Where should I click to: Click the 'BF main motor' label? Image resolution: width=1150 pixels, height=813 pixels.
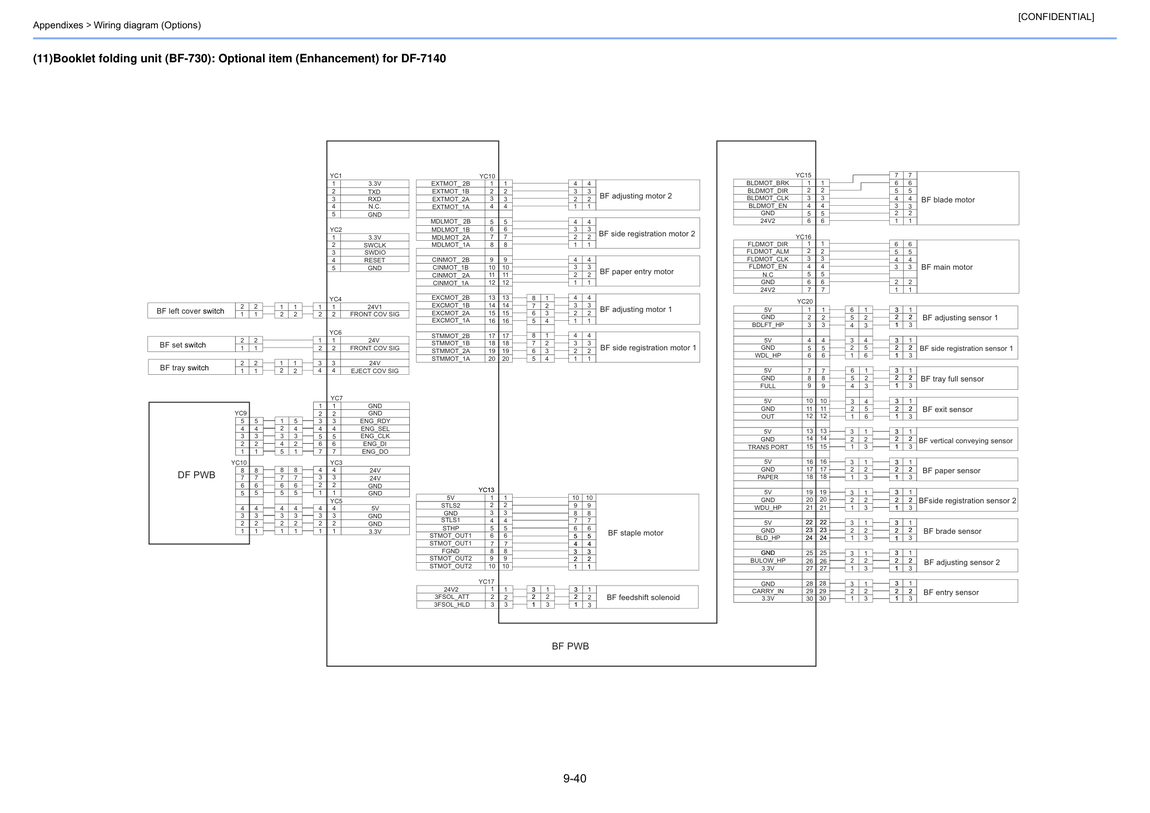[x=947, y=267]
